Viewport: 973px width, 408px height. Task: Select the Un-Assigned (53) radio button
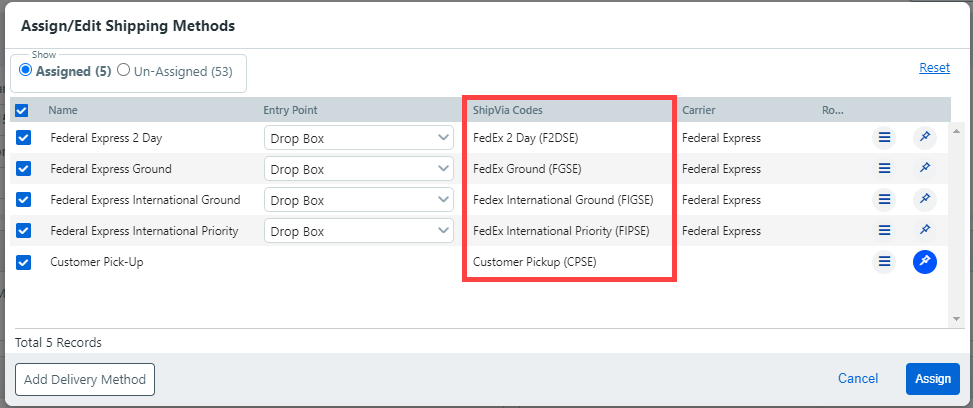click(124, 71)
